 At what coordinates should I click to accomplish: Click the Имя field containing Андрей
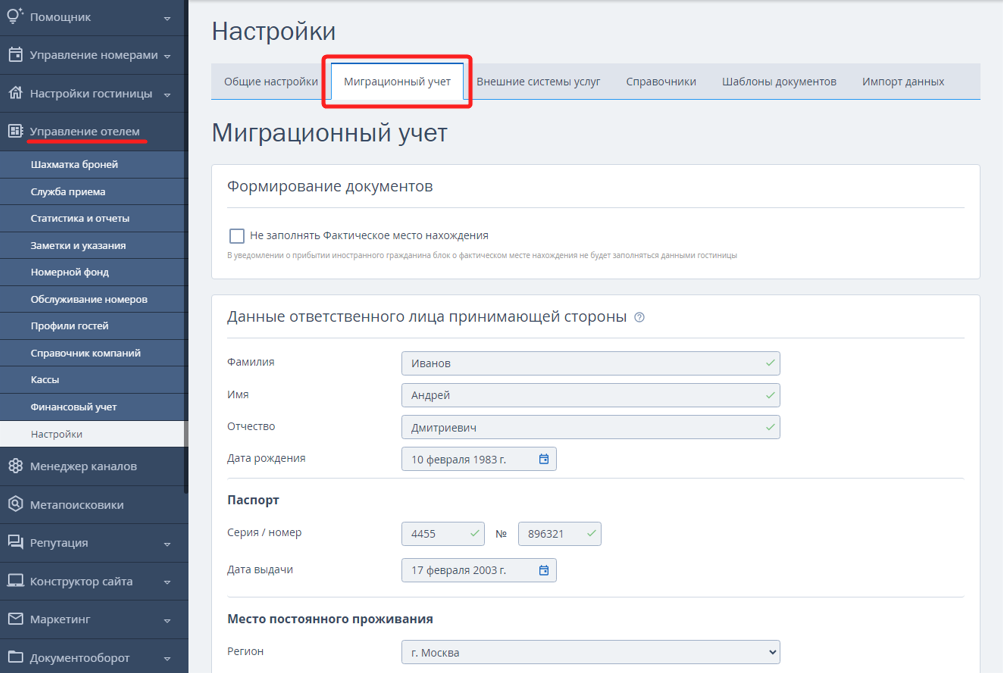point(590,395)
